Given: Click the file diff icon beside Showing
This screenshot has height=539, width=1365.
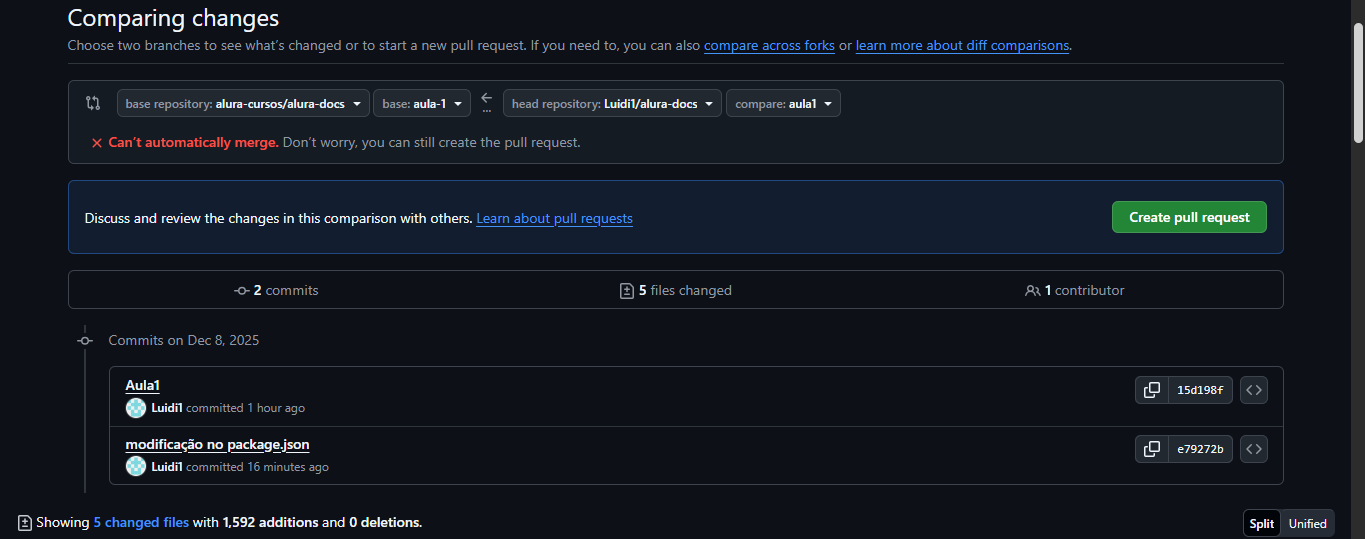Looking at the screenshot, I should pyautogui.click(x=25, y=523).
